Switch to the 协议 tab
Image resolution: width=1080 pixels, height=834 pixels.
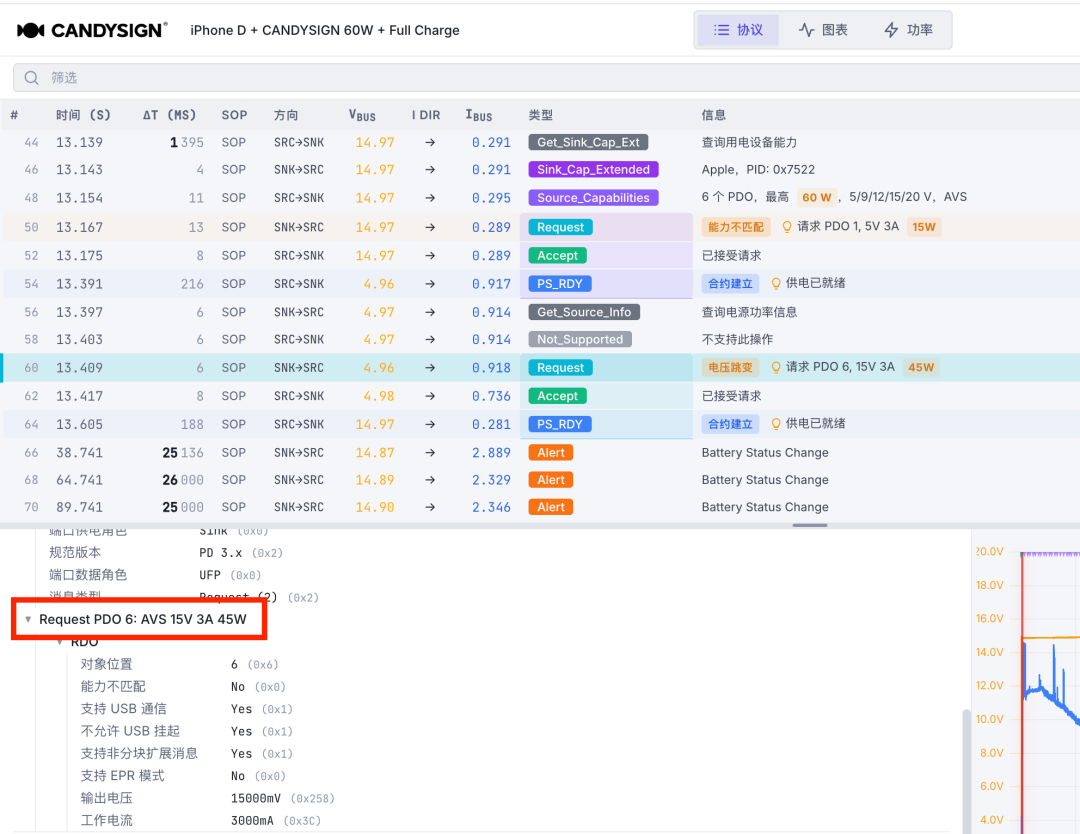[738, 30]
